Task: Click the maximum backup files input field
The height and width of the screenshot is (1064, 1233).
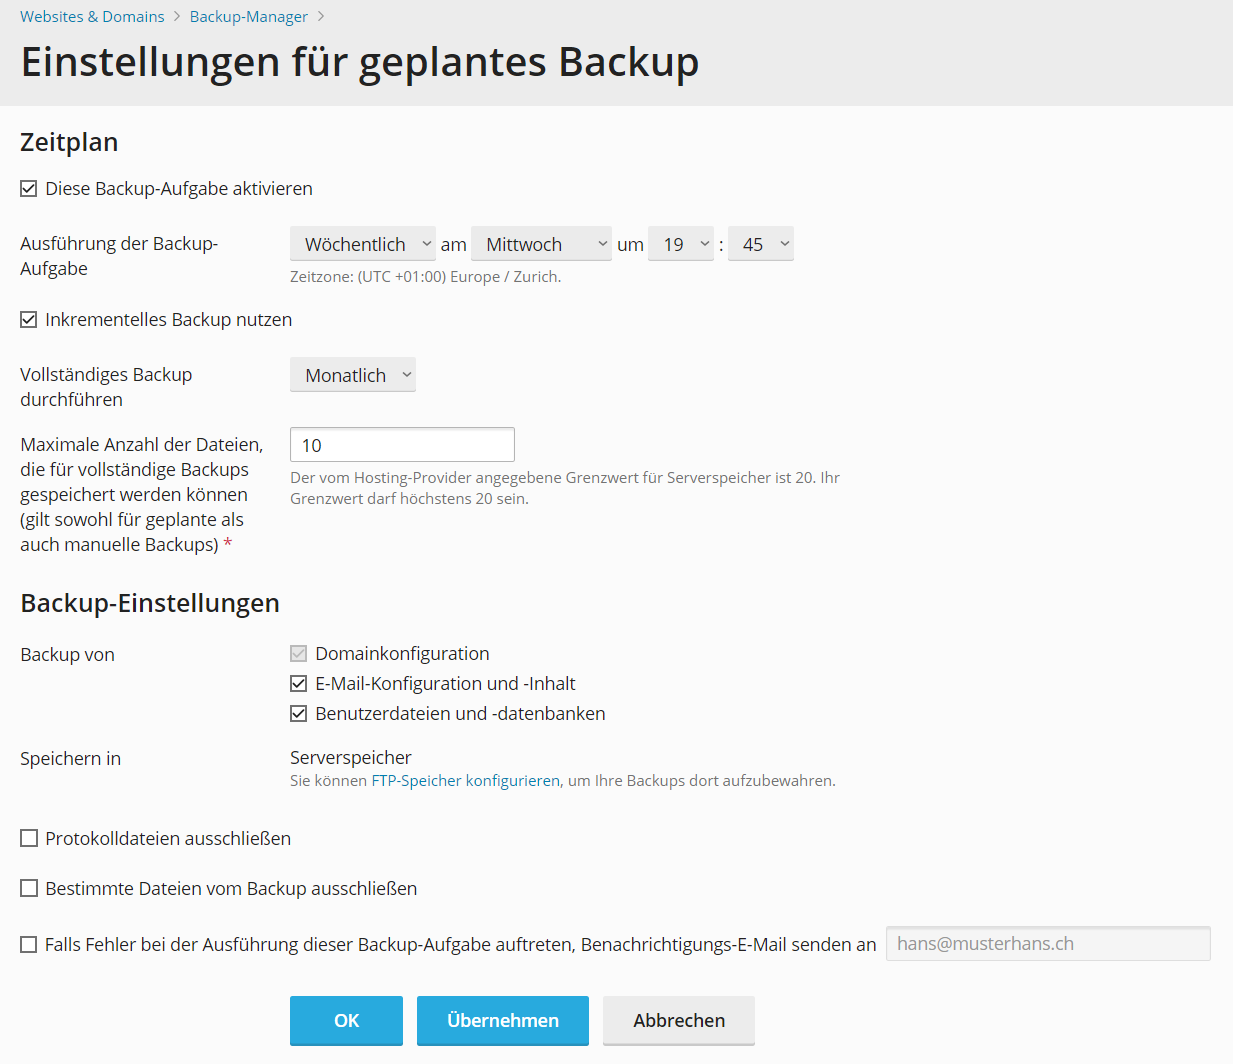Action: 402,445
